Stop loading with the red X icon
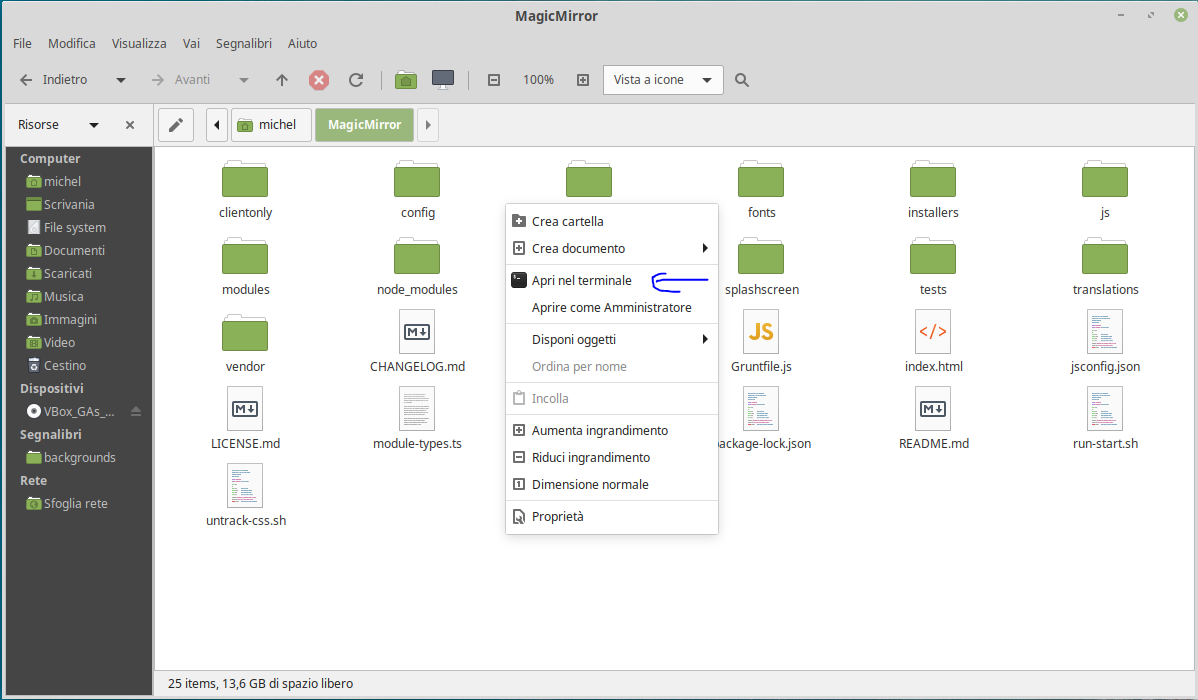 click(319, 79)
